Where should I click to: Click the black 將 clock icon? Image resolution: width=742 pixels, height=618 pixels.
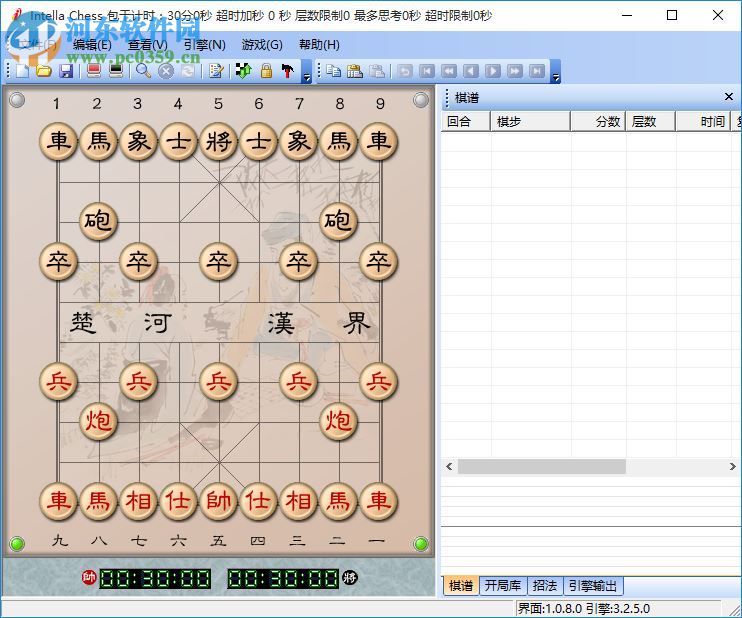pyautogui.click(x=350, y=577)
